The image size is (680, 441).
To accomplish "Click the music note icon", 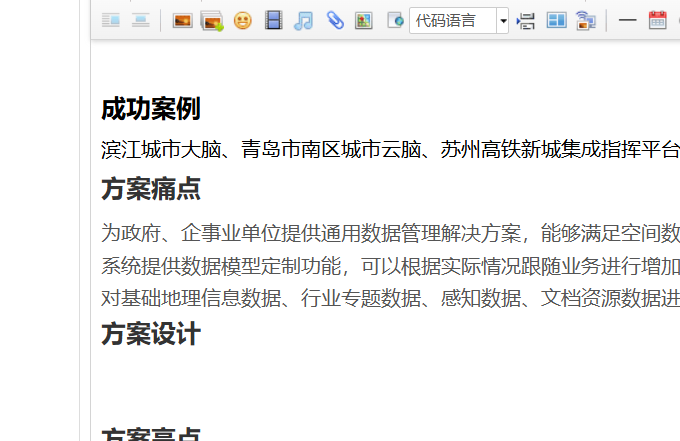I will pyautogui.click(x=303, y=20).
